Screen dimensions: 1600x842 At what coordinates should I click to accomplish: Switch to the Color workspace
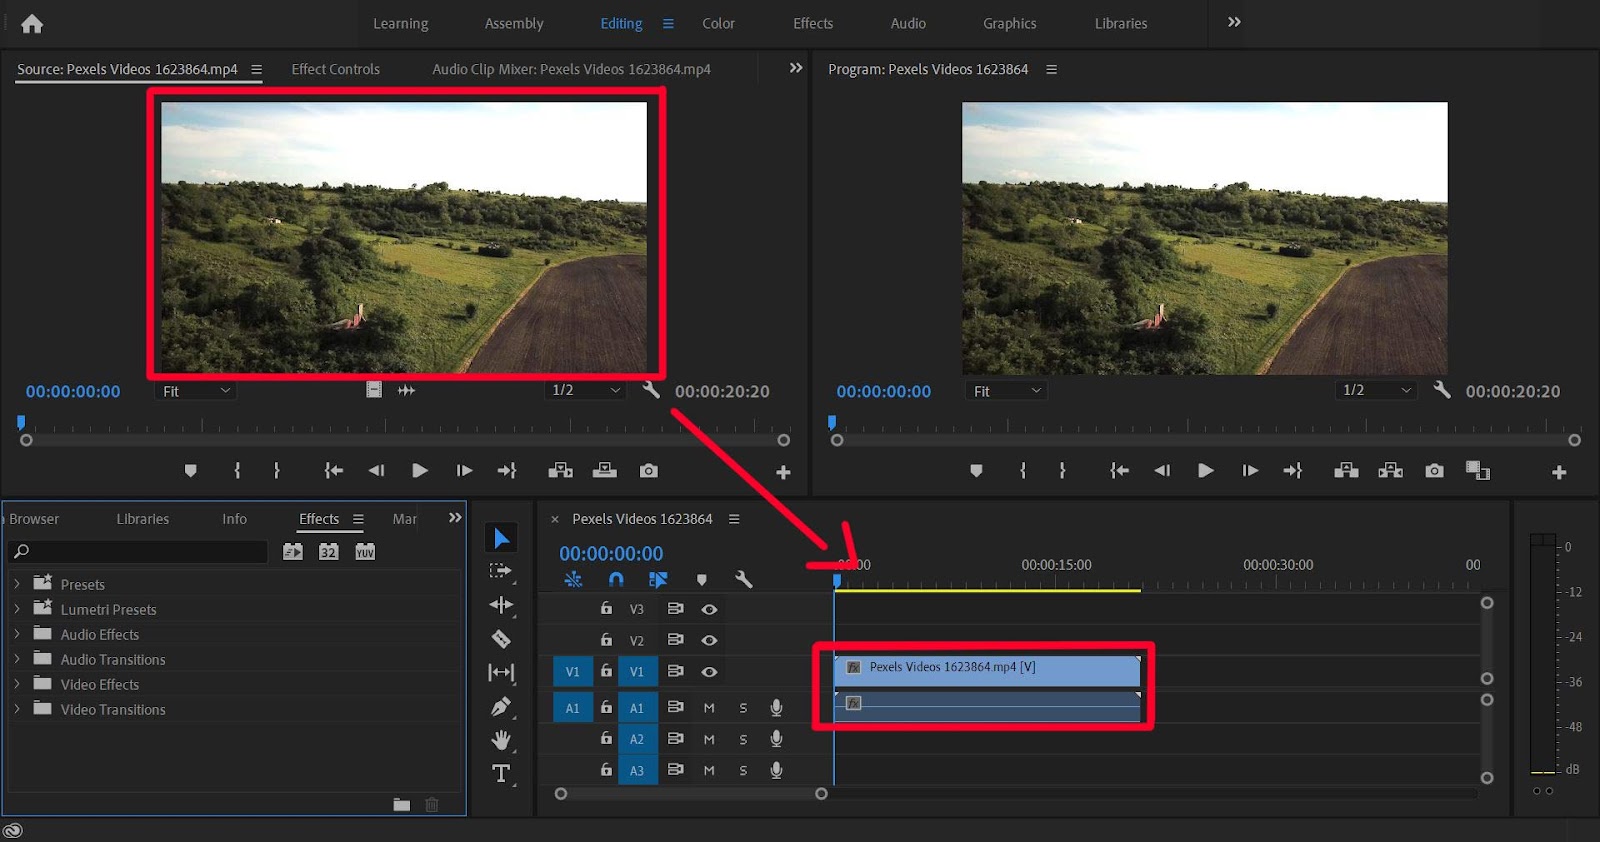coord(718,23)
